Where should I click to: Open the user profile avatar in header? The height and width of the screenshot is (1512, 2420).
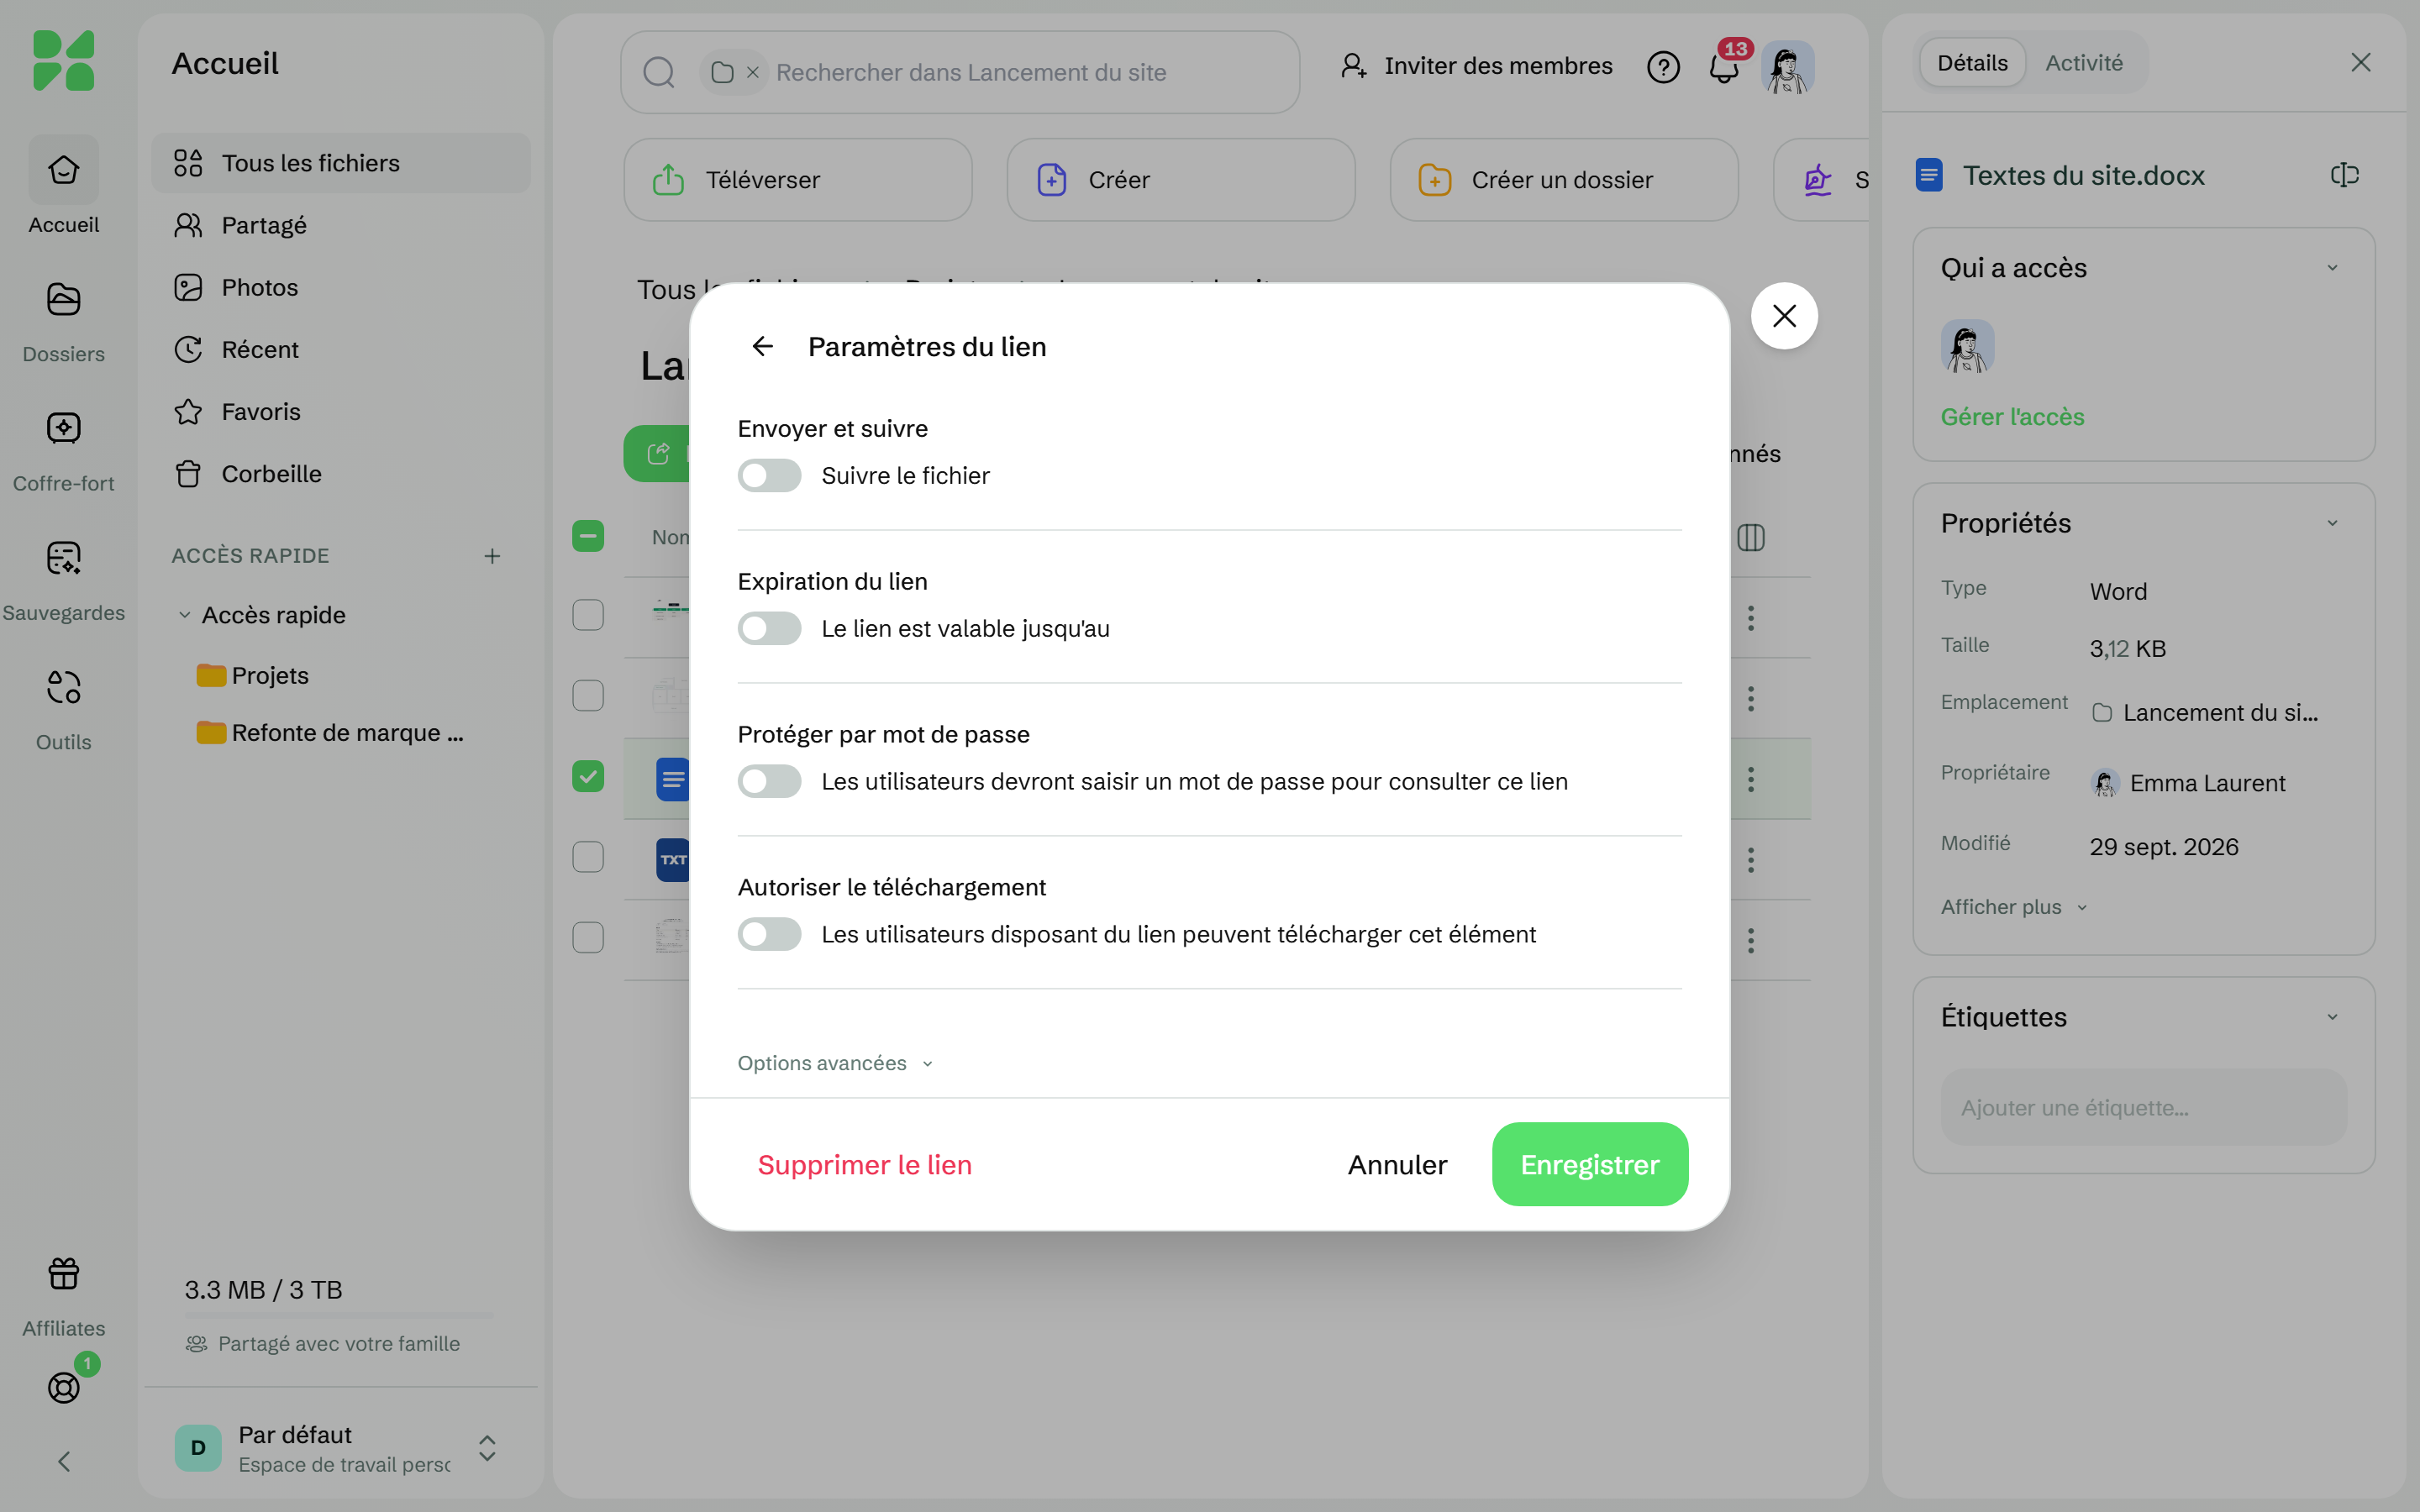[x=1787, y=67]
